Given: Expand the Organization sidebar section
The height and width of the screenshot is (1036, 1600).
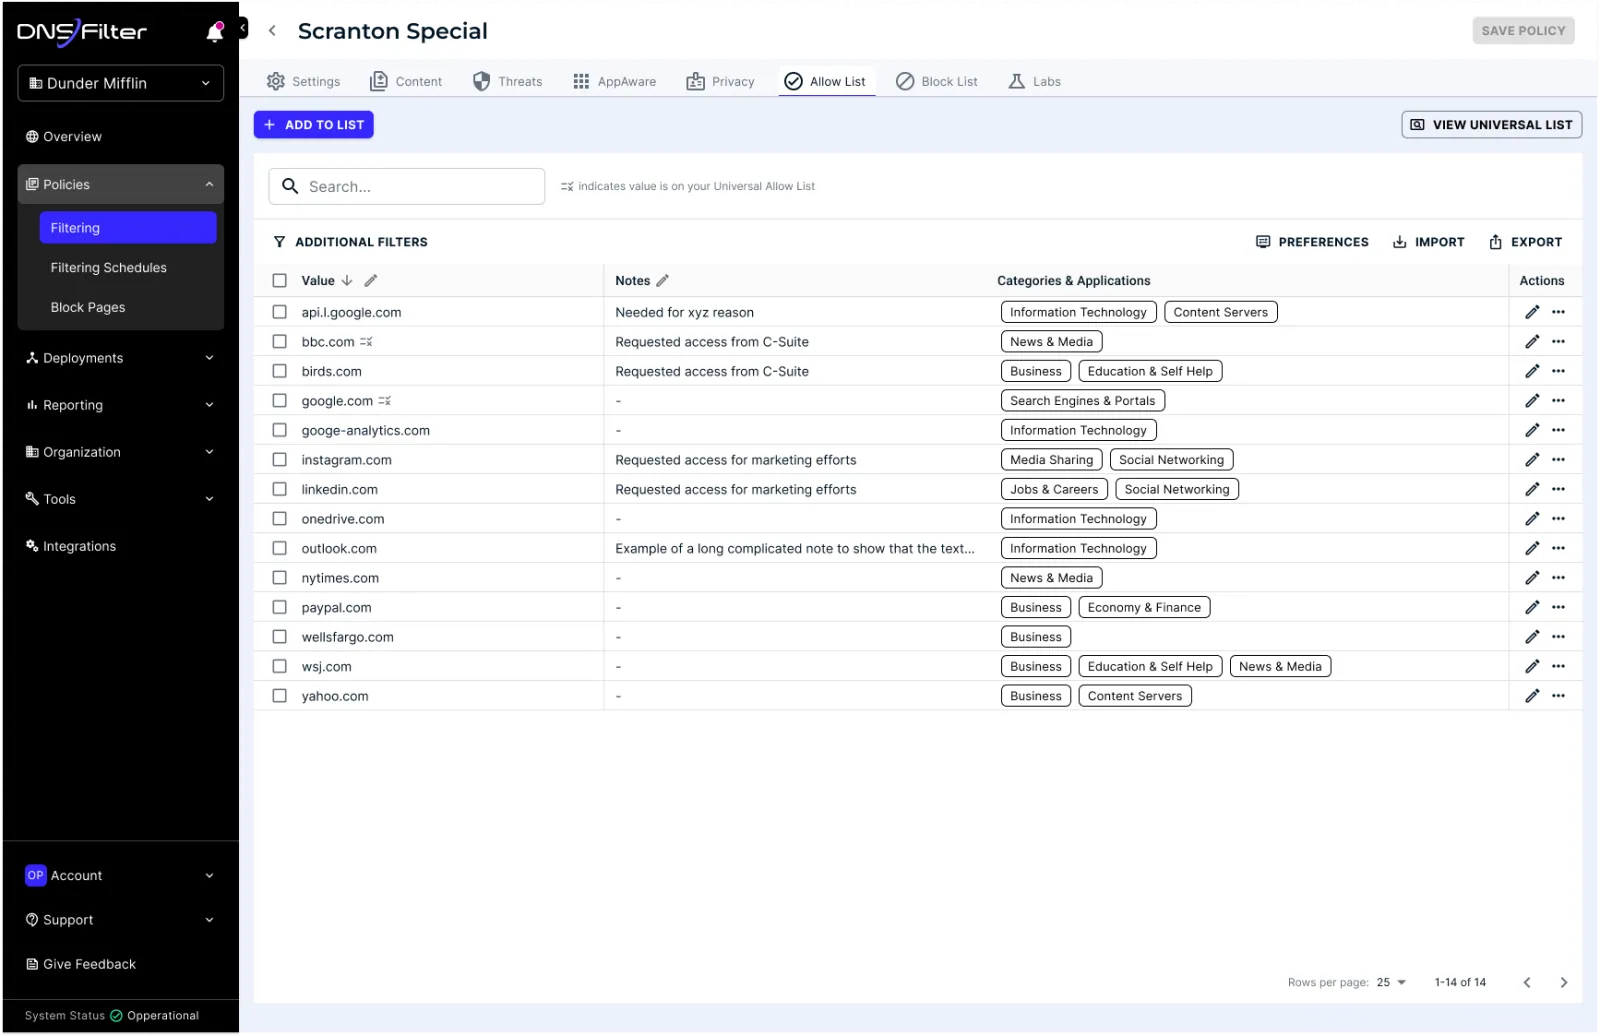Looking at the screenshot, I should pos(120,452).
